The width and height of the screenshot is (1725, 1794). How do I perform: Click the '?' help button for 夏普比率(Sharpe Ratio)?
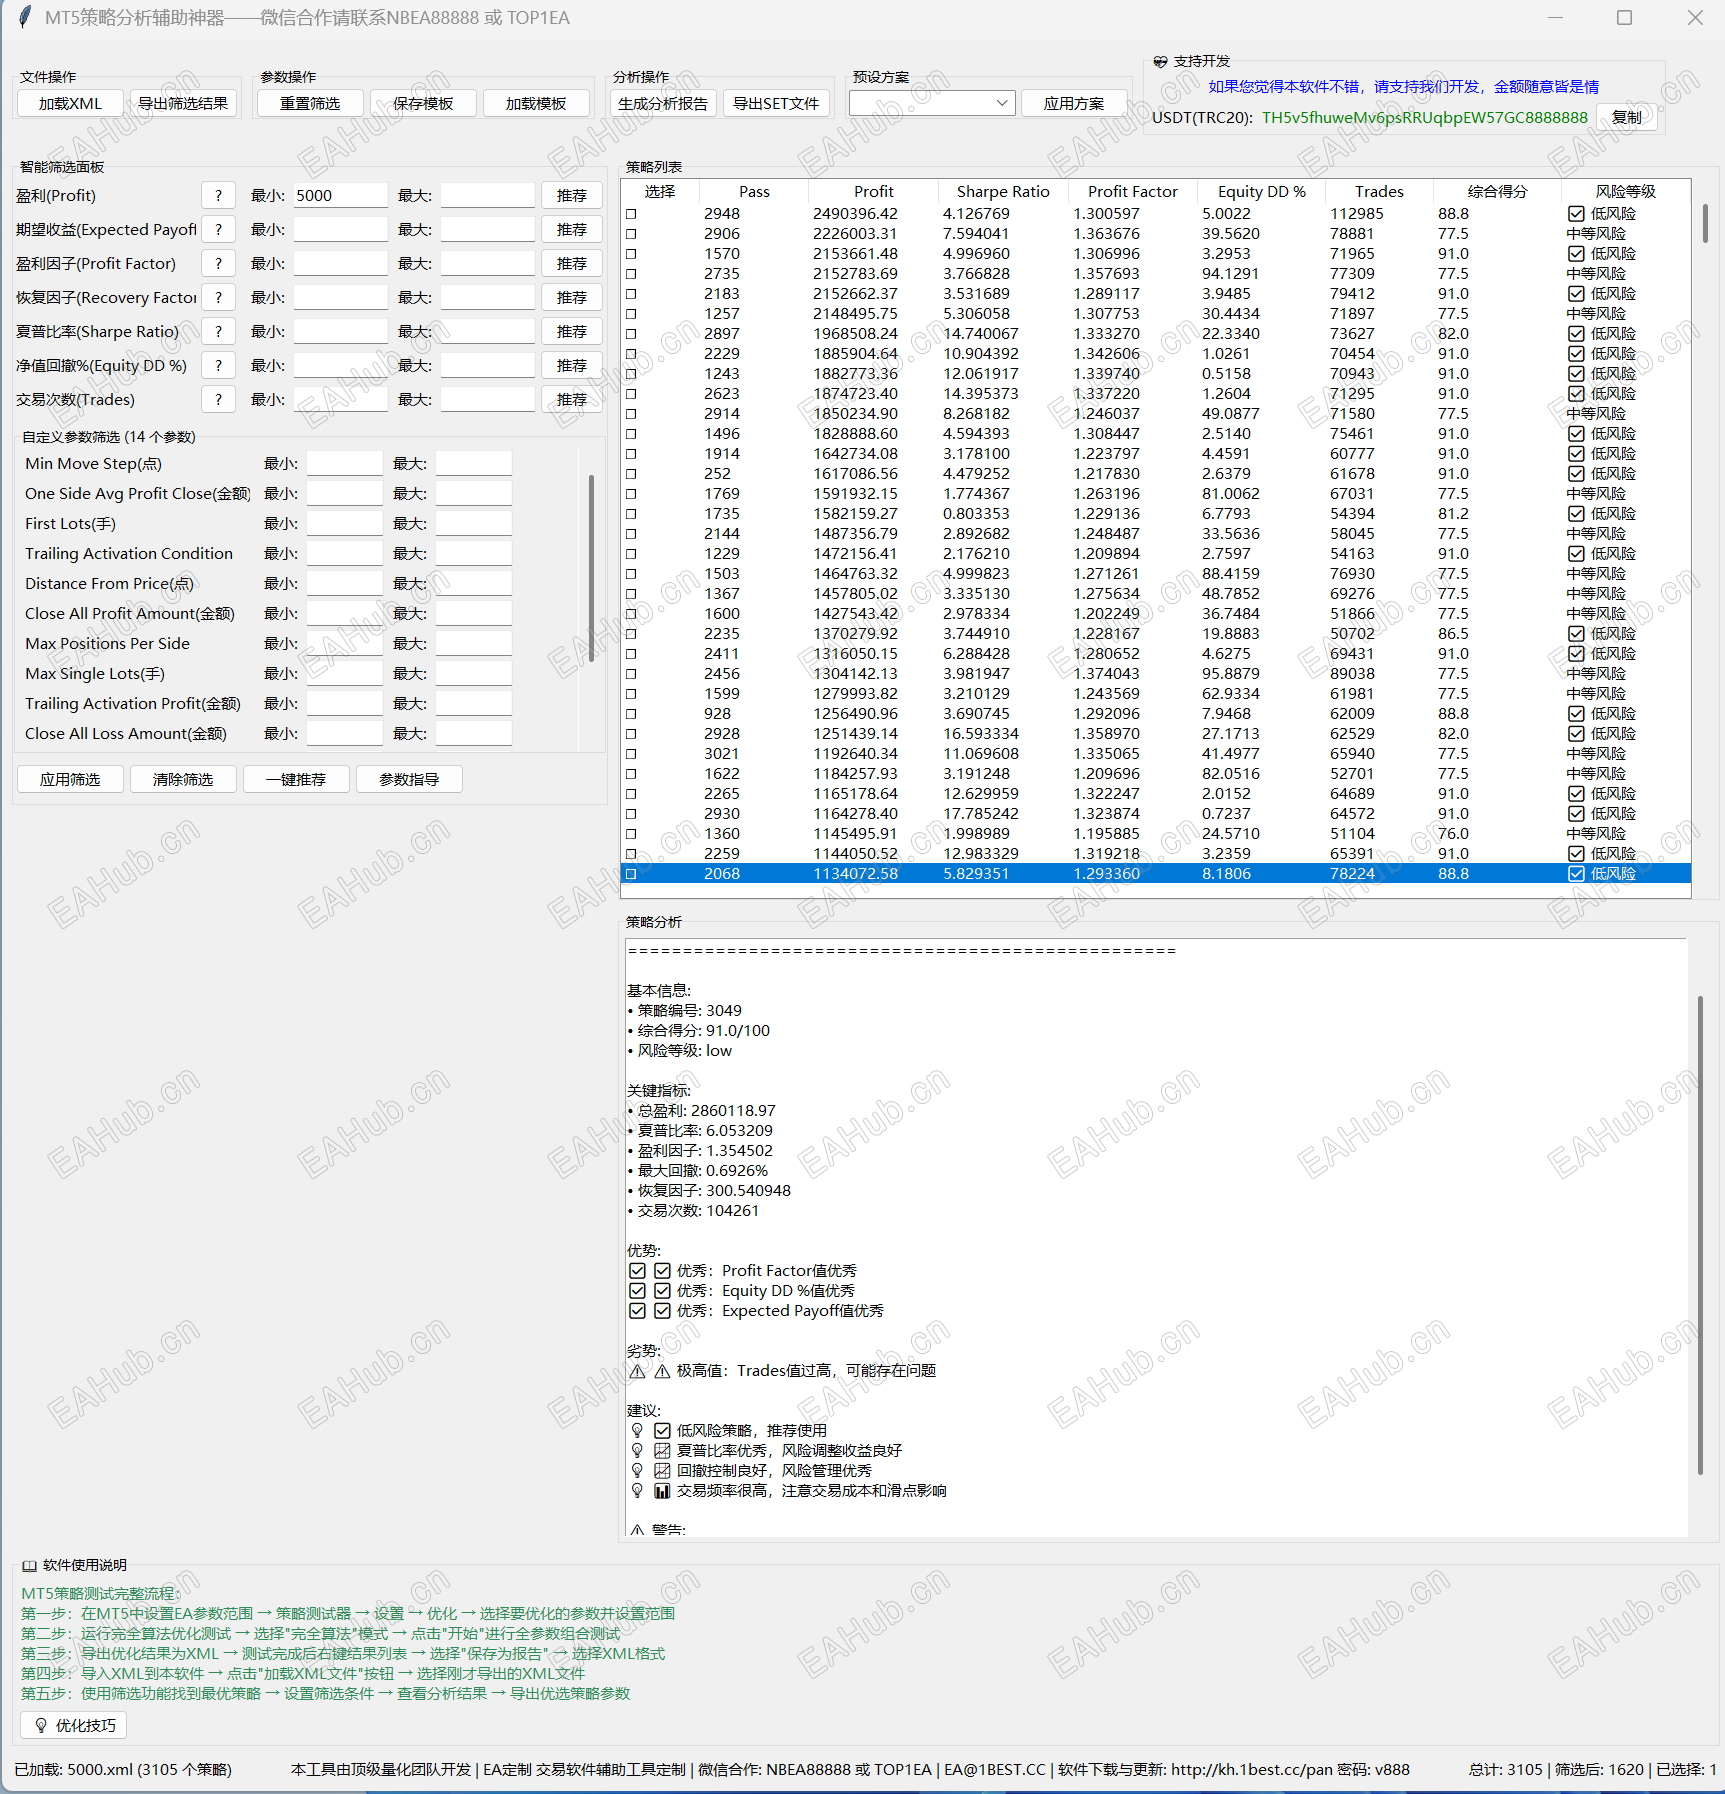point(218,332)
